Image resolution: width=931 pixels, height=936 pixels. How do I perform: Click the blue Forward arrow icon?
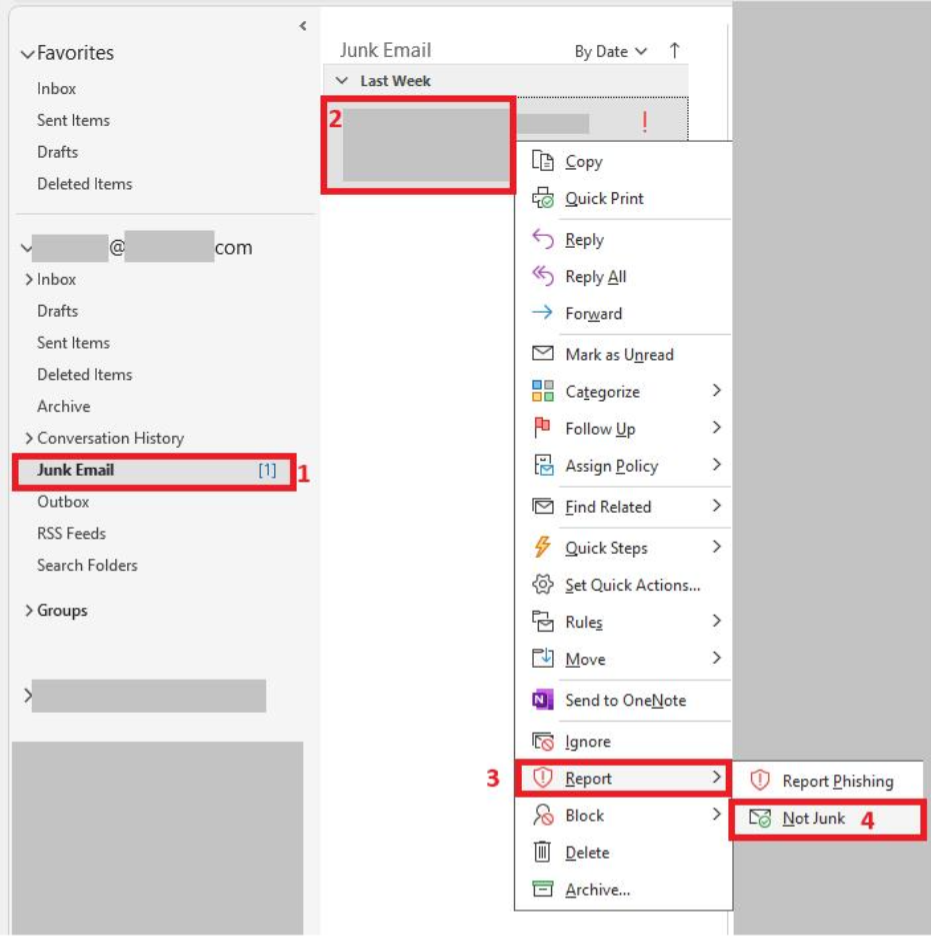click(x=542, y=313)
